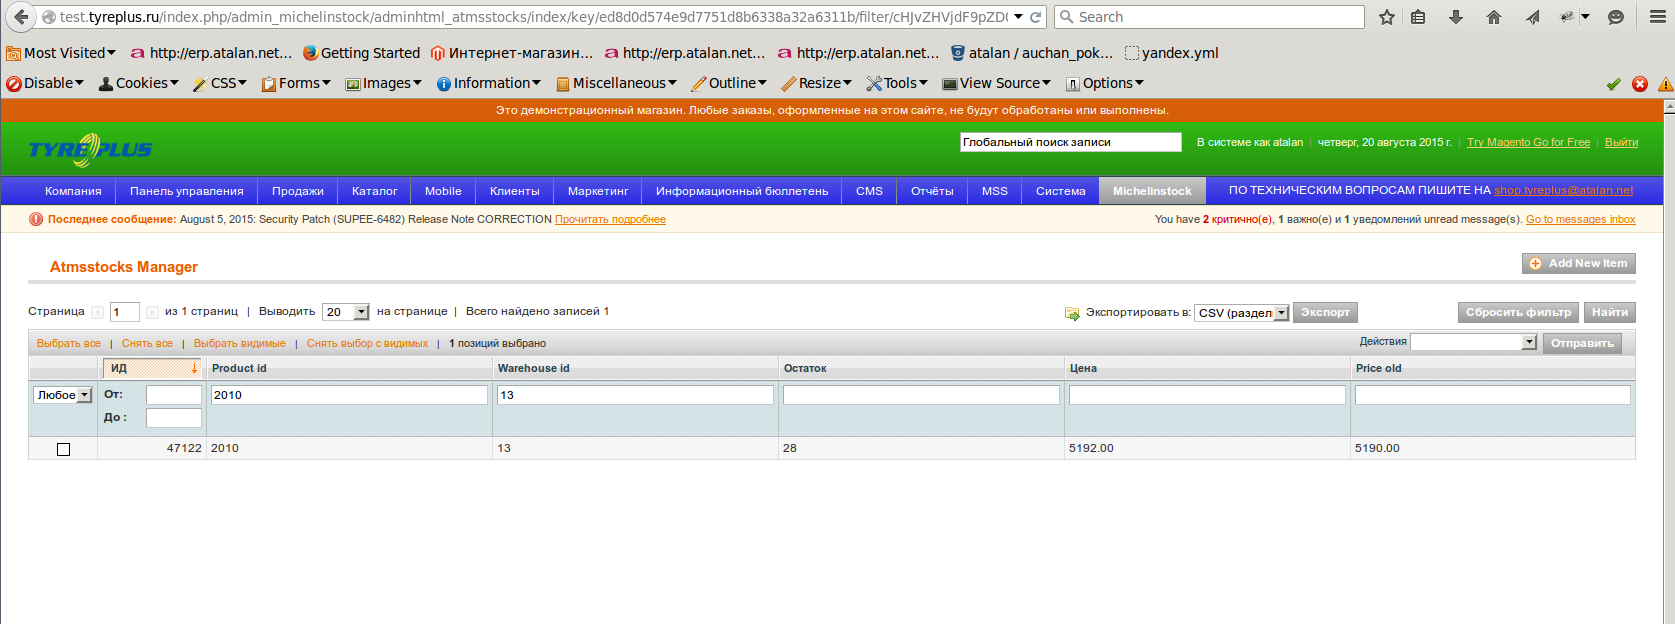Click the page number field
The image size is (1675, 624).
click(124, 312)
